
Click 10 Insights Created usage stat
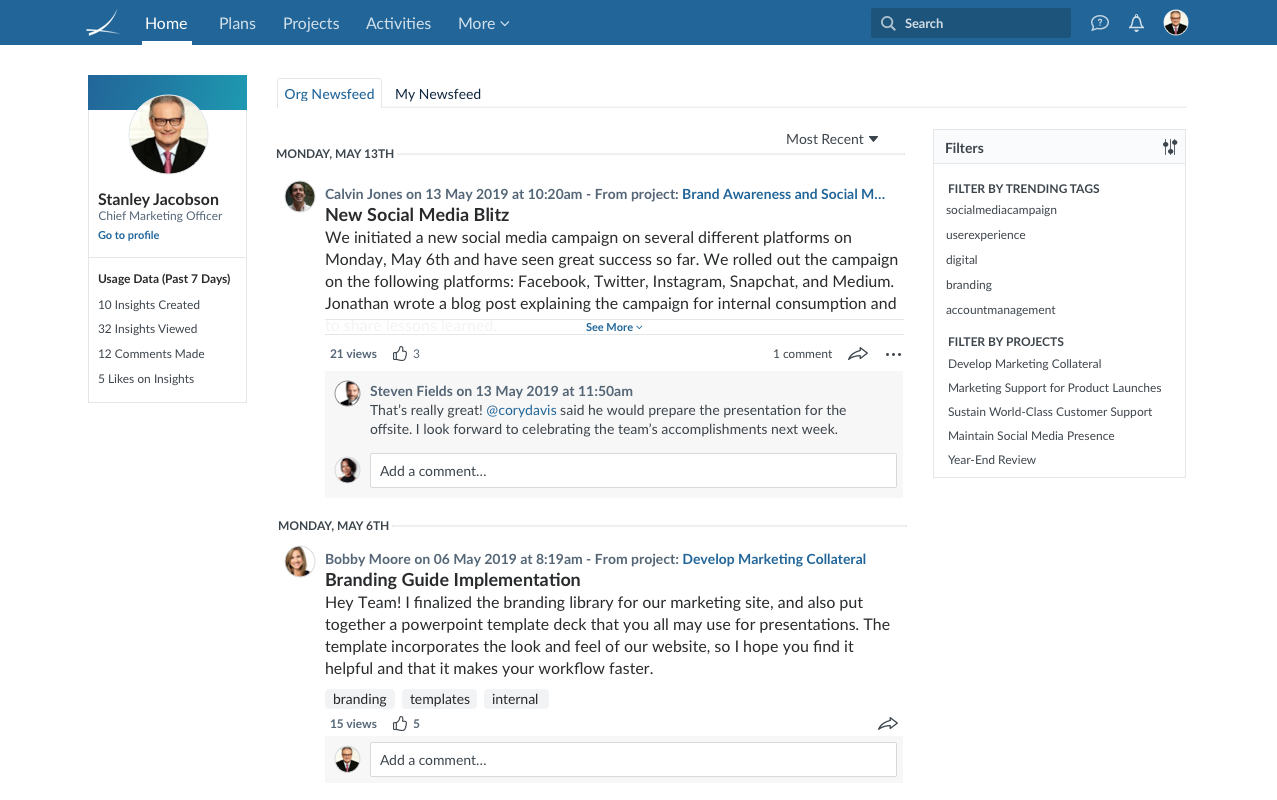[x=149, y=305]
